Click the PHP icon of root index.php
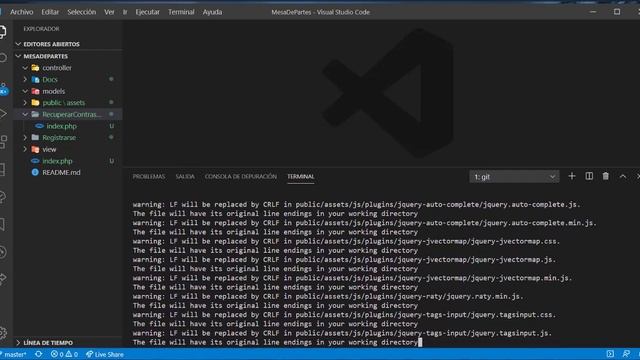The width and height of the screenshot is (640, 360). (x=35, y=161)
